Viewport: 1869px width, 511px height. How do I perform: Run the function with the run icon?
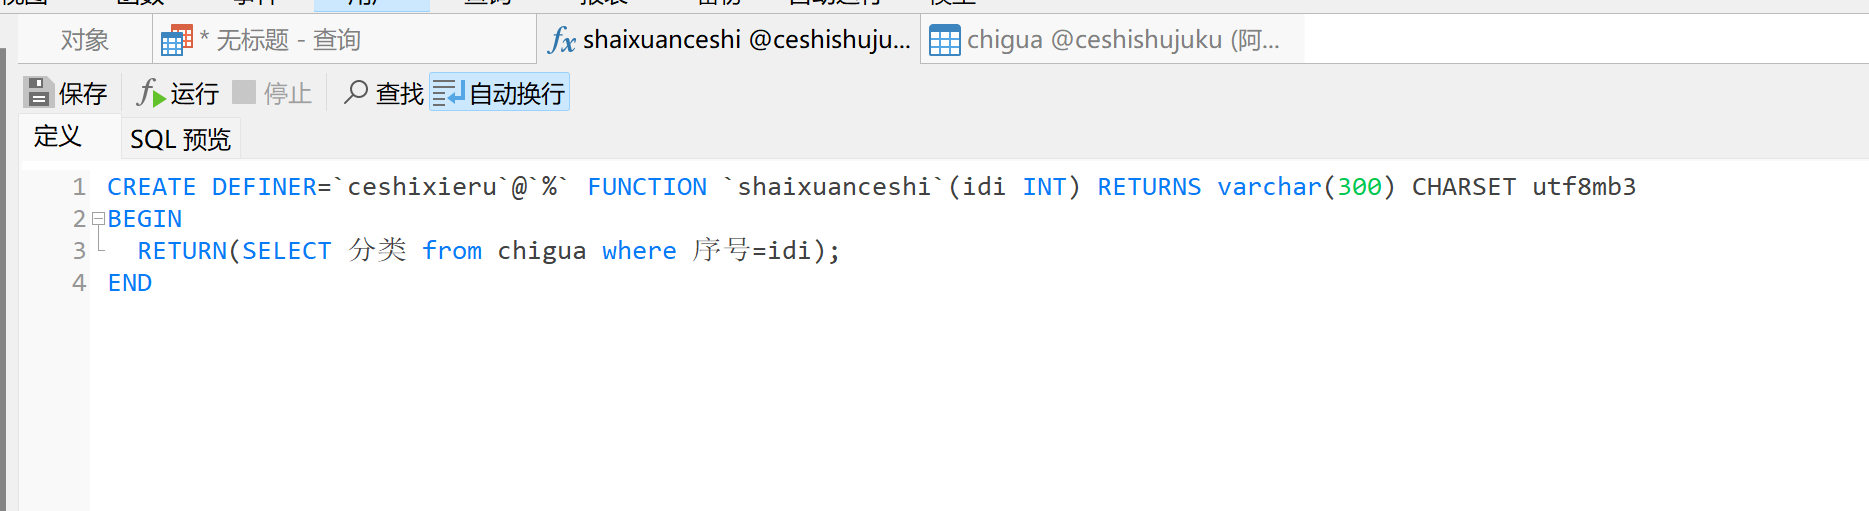click(x=151, y=93)
